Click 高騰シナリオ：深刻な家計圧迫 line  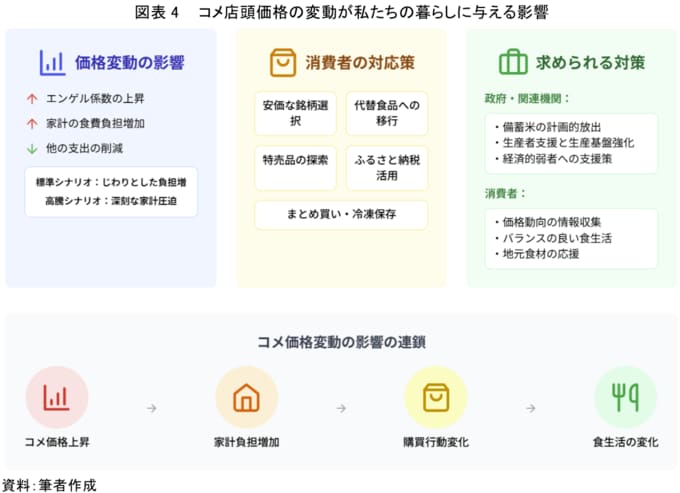111,201
